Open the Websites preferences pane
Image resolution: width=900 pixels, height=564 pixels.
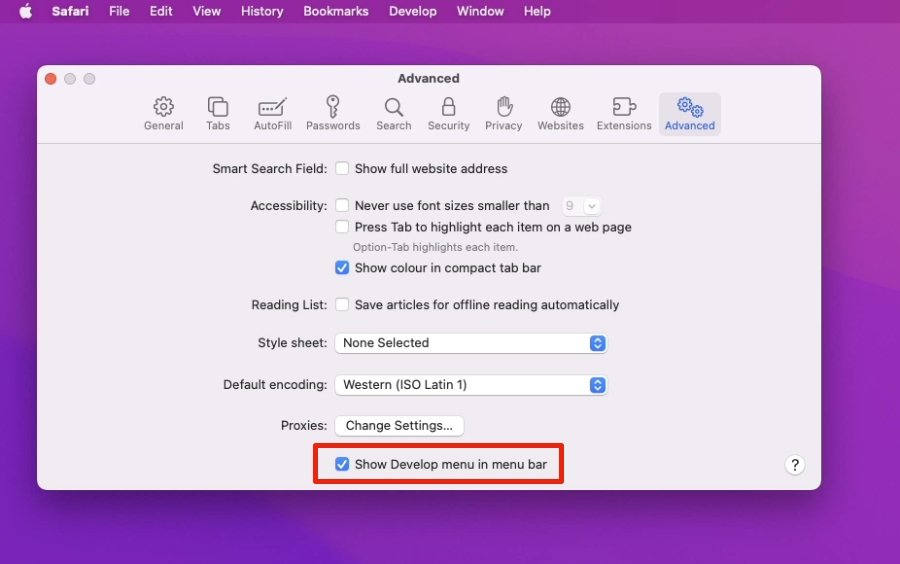point(560,114)
